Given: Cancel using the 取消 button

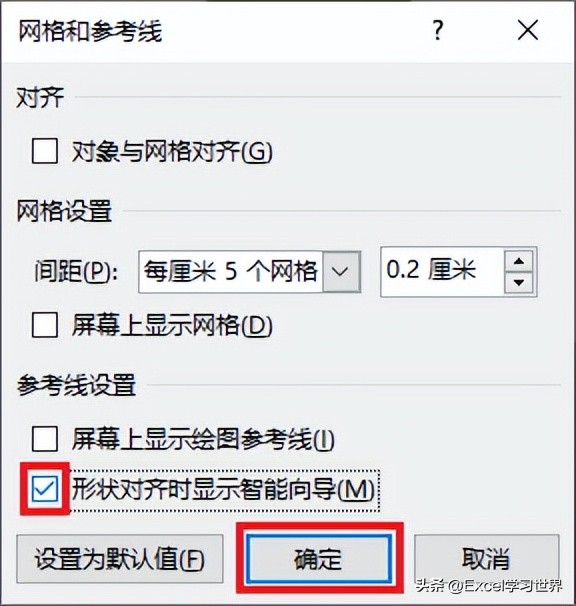Looking at the screenshot, I should click(487, 559).
